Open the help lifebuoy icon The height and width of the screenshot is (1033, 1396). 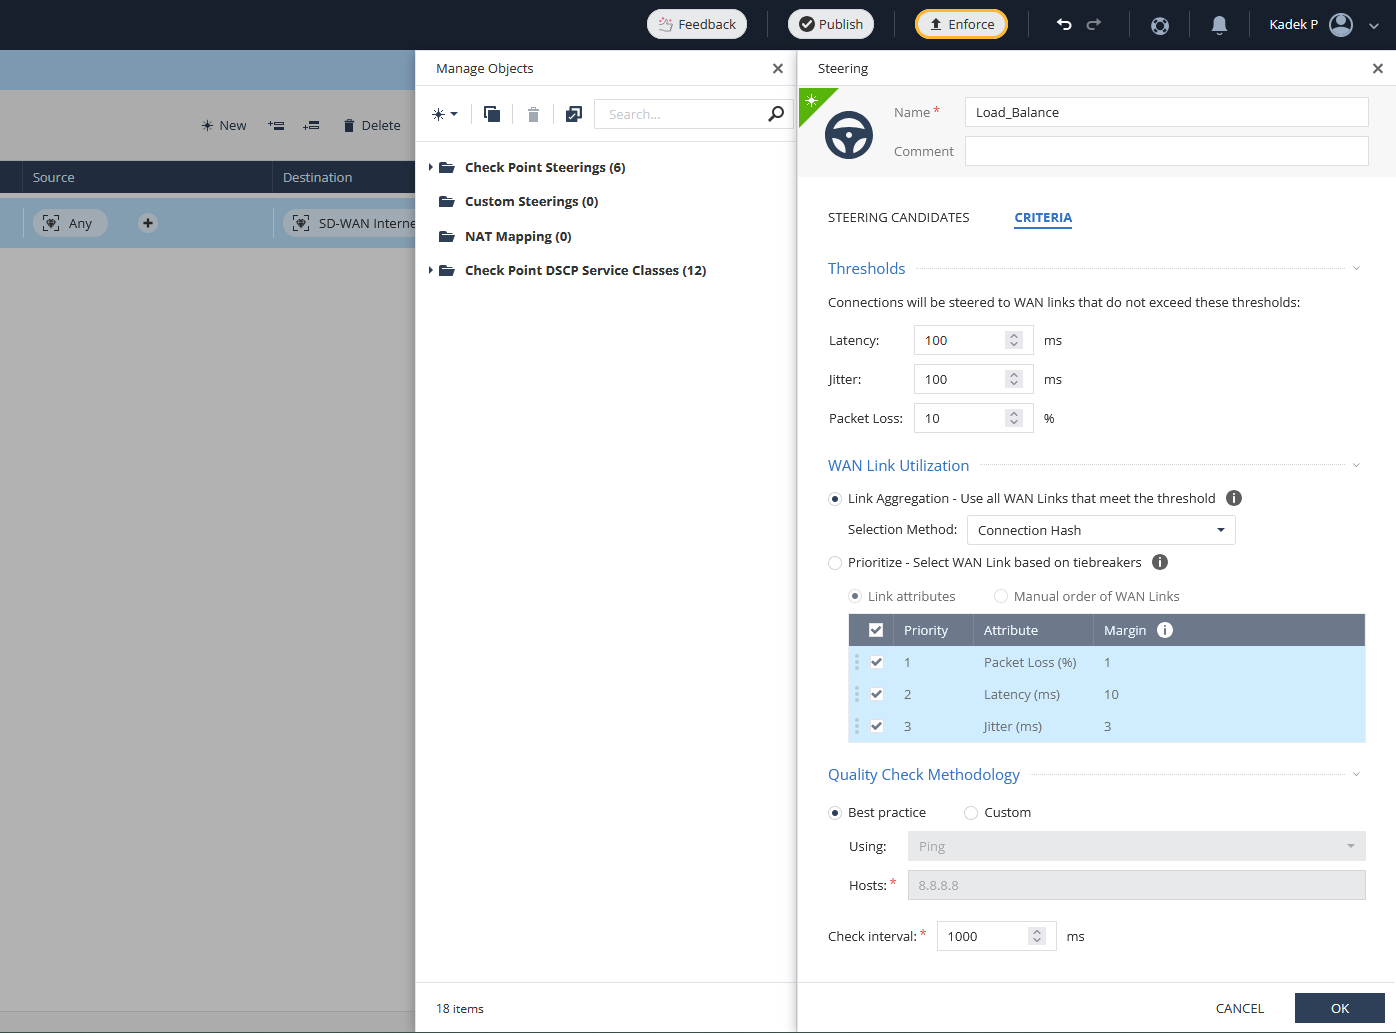(1160, 25)
